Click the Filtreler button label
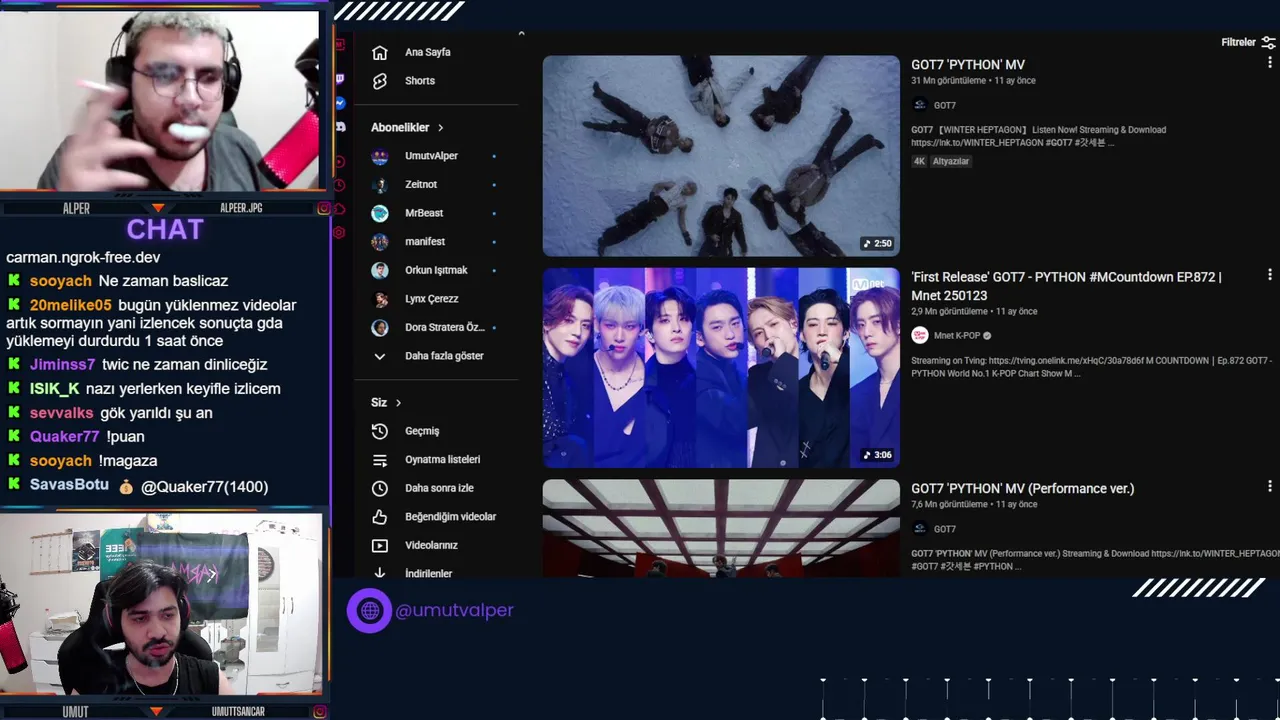This screenshot has height=720, width=1280. pos(1238,43)
